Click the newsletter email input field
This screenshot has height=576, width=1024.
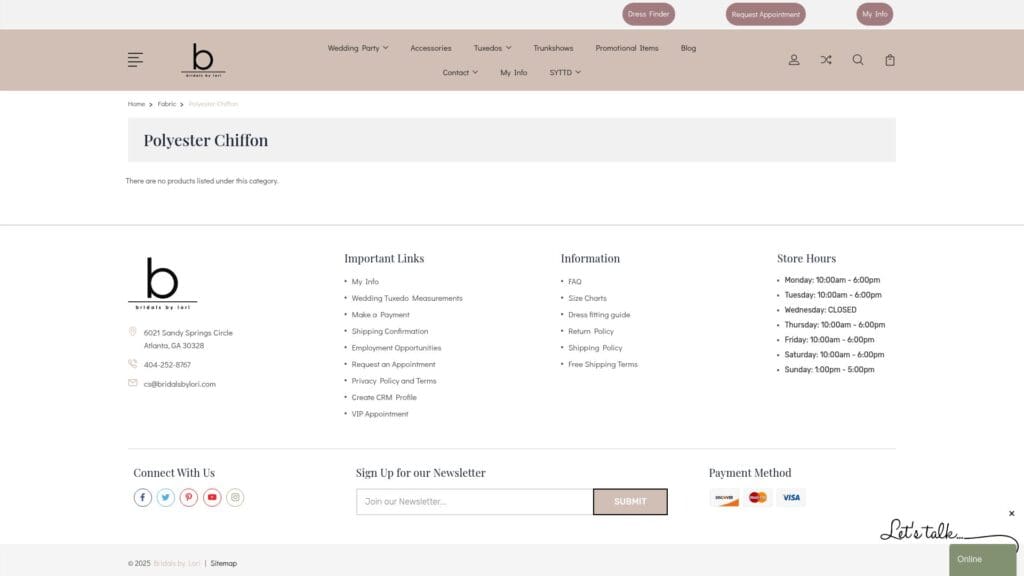(474, 502)
